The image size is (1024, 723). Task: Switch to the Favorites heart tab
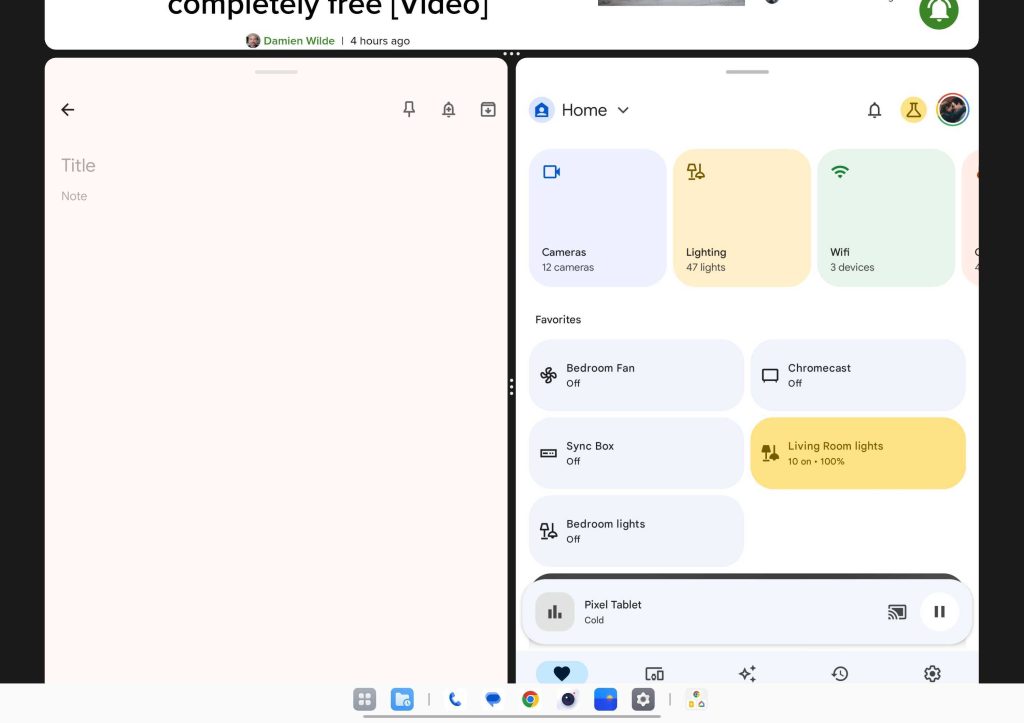click(562, 673)
